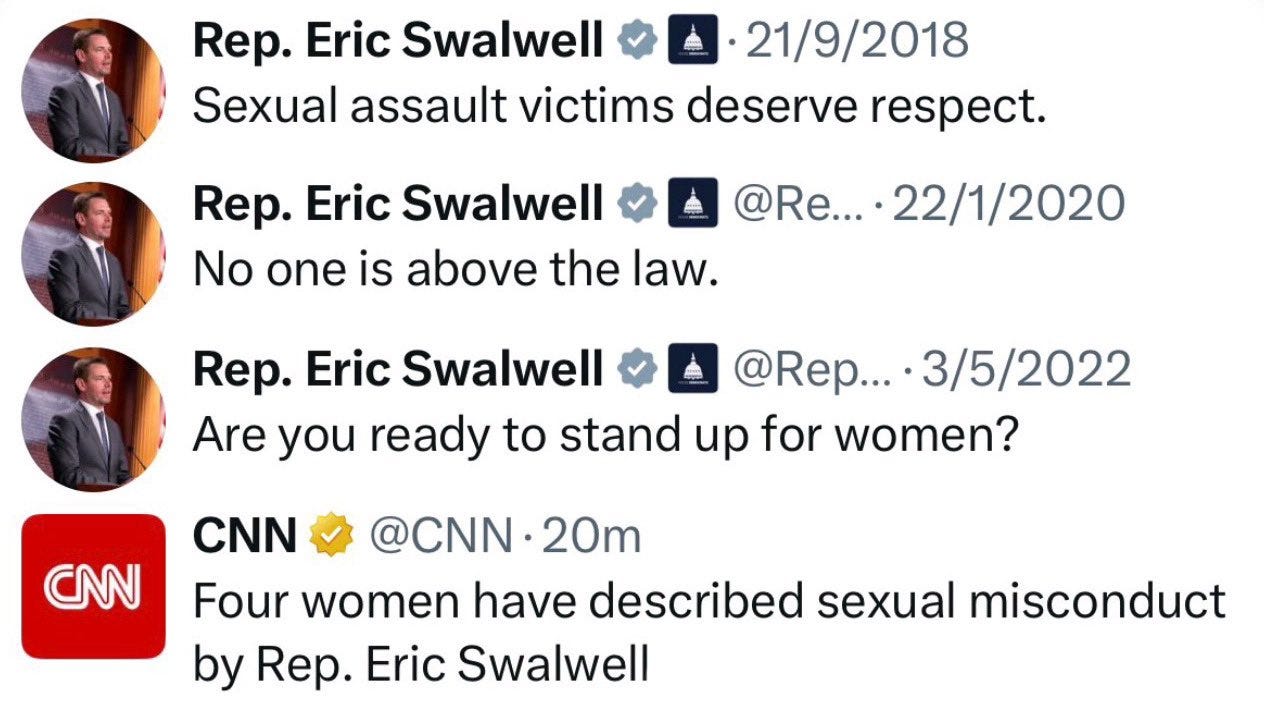Open the CNN tweet about four women
Screen dimensions: 1265x711
709,630
